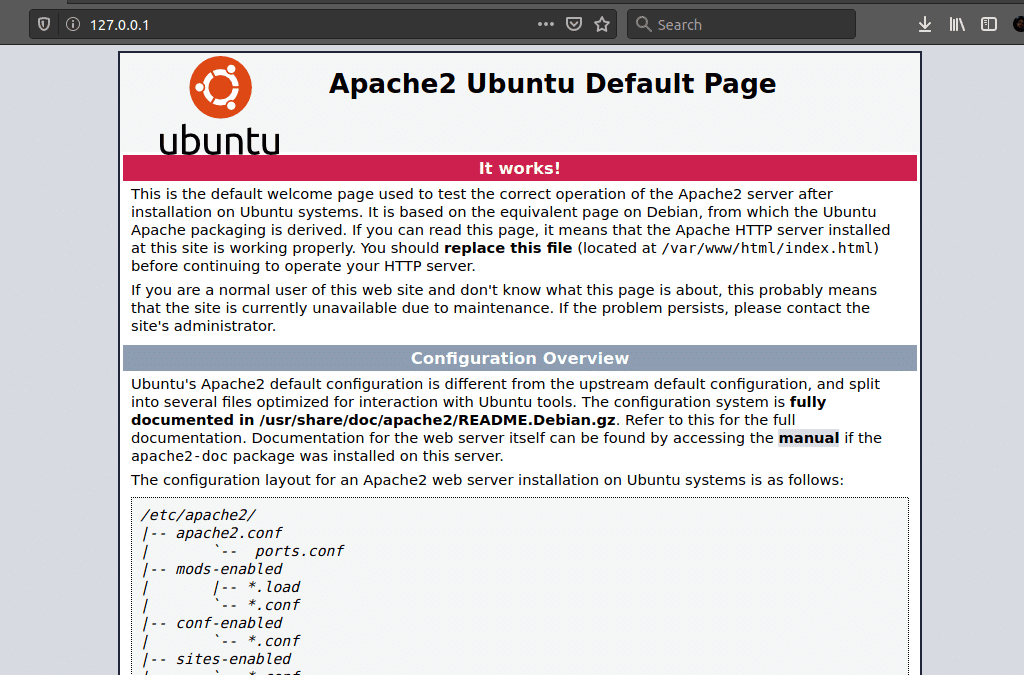Screen dimensions: 1024x675
Task: Toggle the sidebar icon in toolbar
Action: pyautogui.click(x=989, y=24)
